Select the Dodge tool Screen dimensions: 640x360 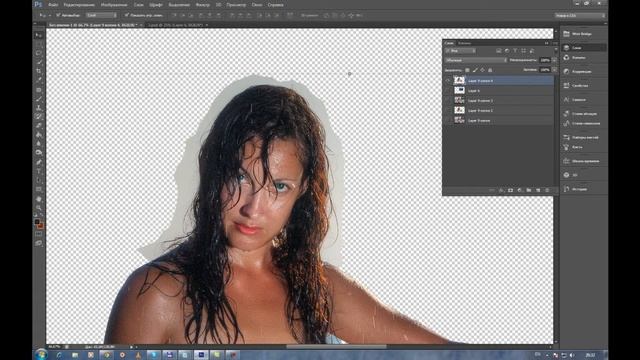38,153
